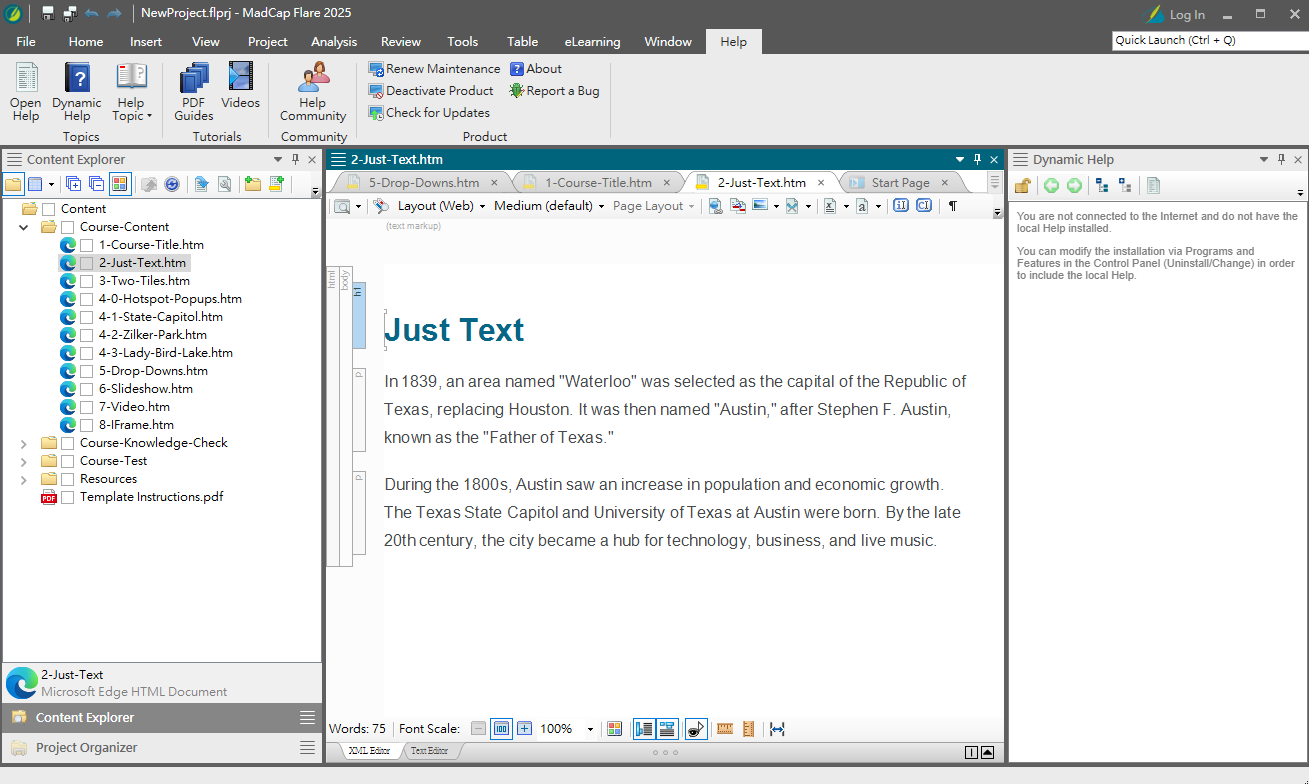Click Expand All icon in Content Explorer
This screenshot has width=1309, height=784.
coord(73,184)
